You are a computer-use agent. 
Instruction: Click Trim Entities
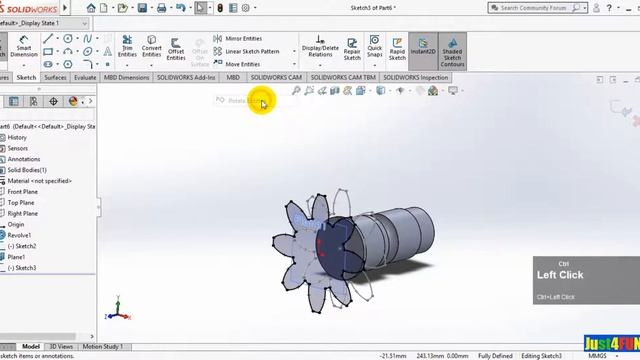point(127,46)
